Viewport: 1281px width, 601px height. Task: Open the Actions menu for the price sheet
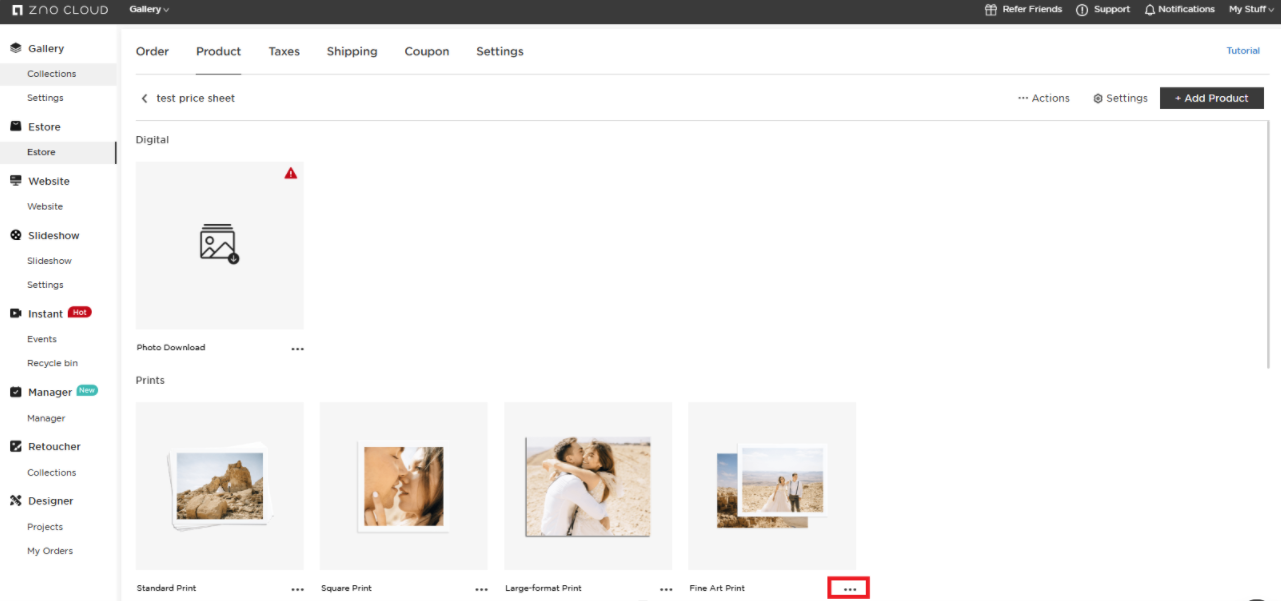(1043, 98)
